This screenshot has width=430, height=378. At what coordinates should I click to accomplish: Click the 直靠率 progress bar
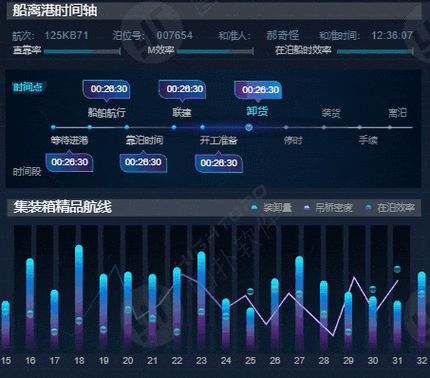pyautogui.click(x=82, y=51)
